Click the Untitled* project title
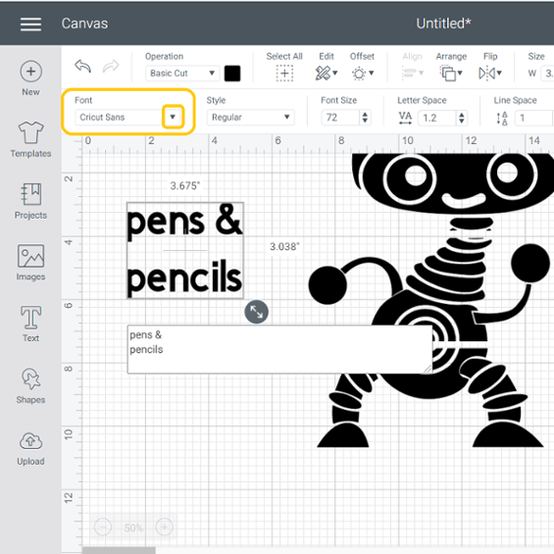 (x=443, y=24)
